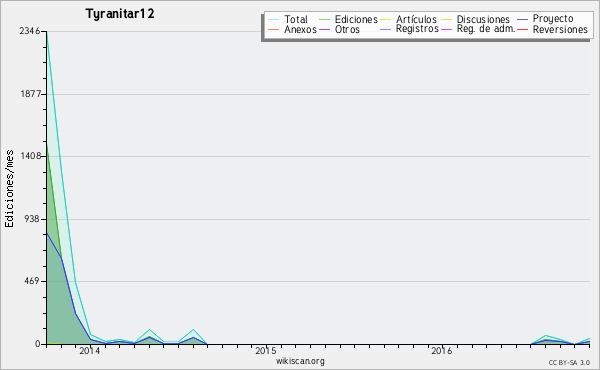Click the y-axis value 938

33,219
